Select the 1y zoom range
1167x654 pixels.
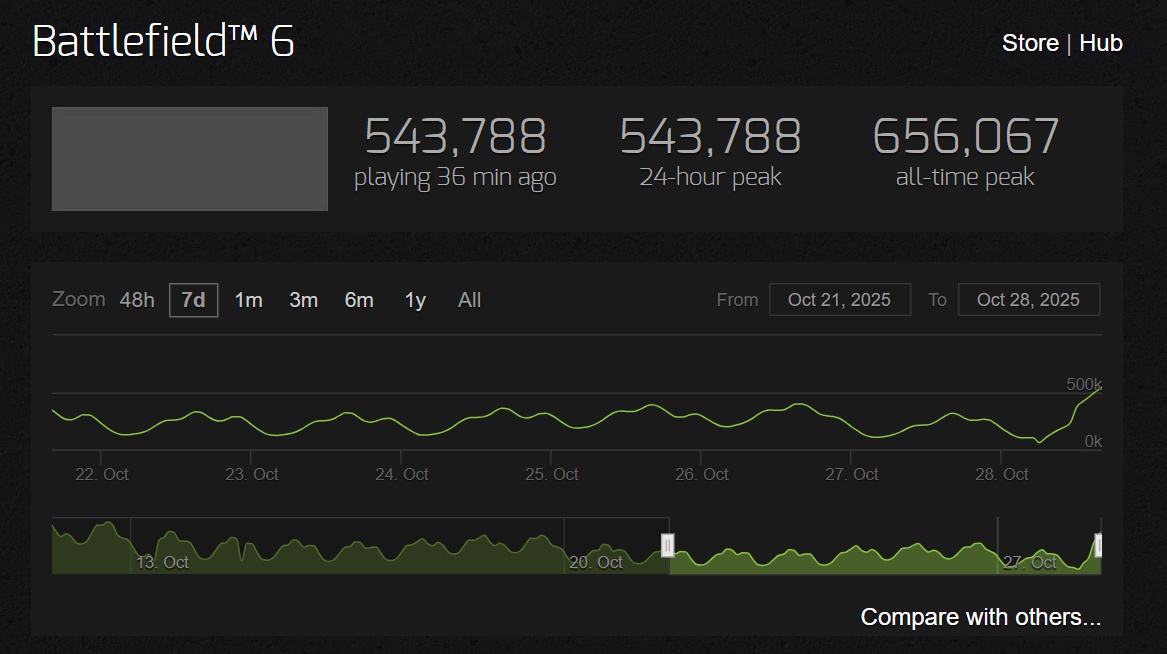pyautogui.click(x=415, y=300)
